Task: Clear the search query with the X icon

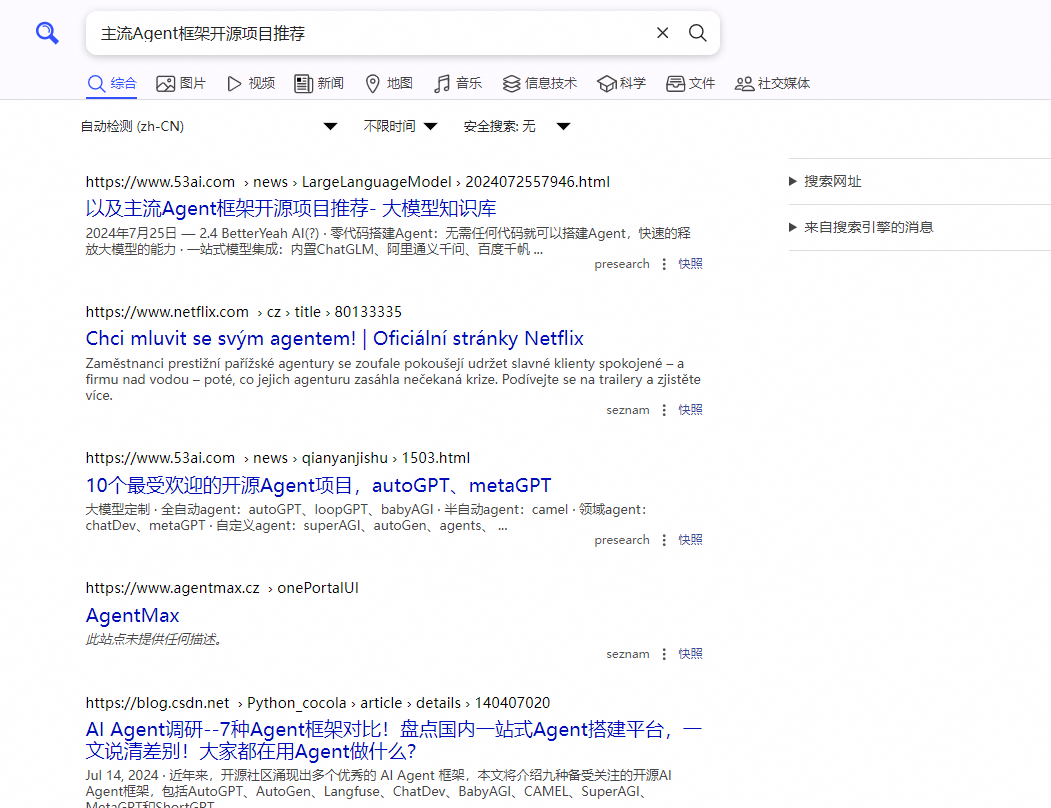Action: click(662, 33)
